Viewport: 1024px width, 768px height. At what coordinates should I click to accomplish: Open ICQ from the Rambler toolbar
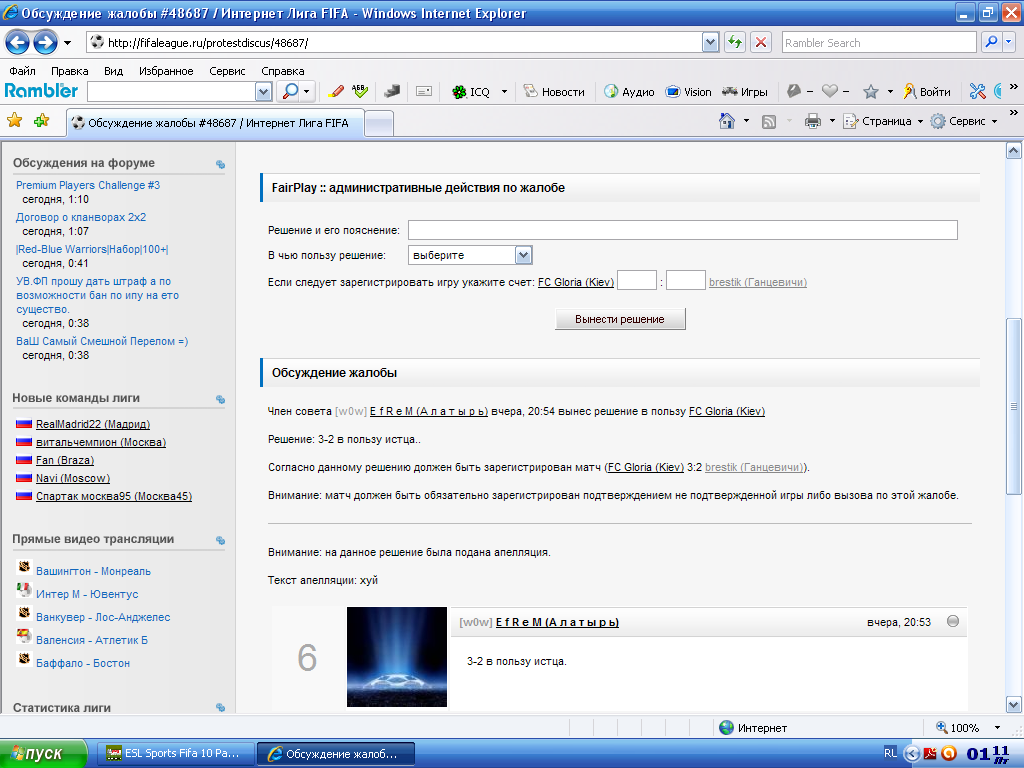tap(471, 92)
